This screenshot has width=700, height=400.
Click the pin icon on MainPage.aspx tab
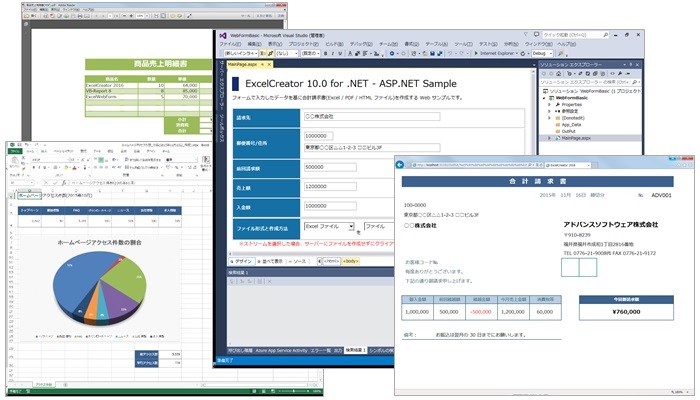(x=262, y=65)
